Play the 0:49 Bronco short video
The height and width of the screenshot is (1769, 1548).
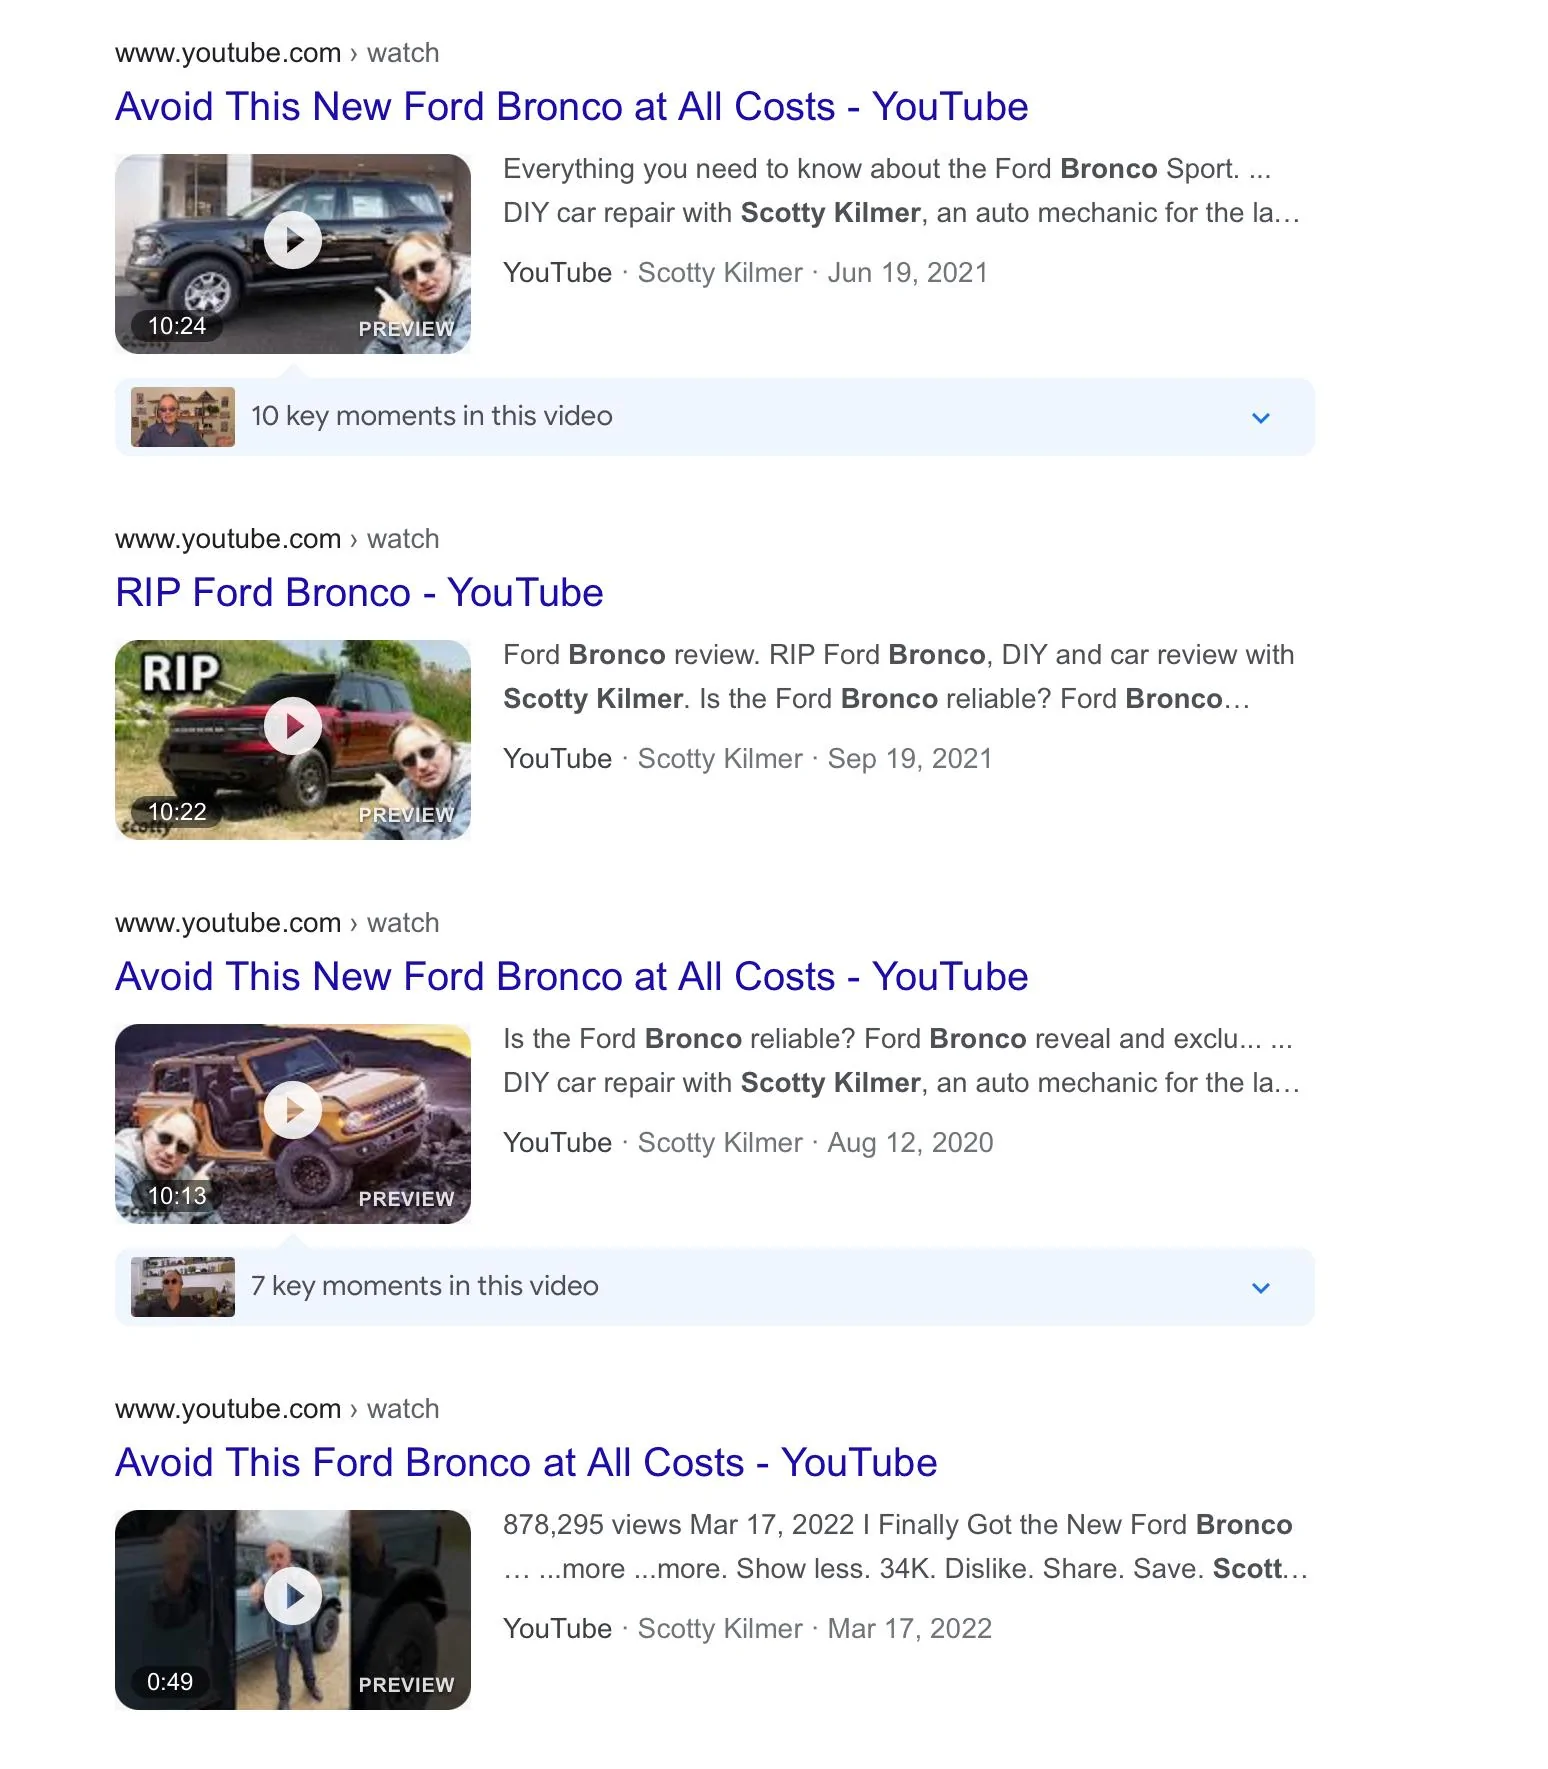(293, 1597)
